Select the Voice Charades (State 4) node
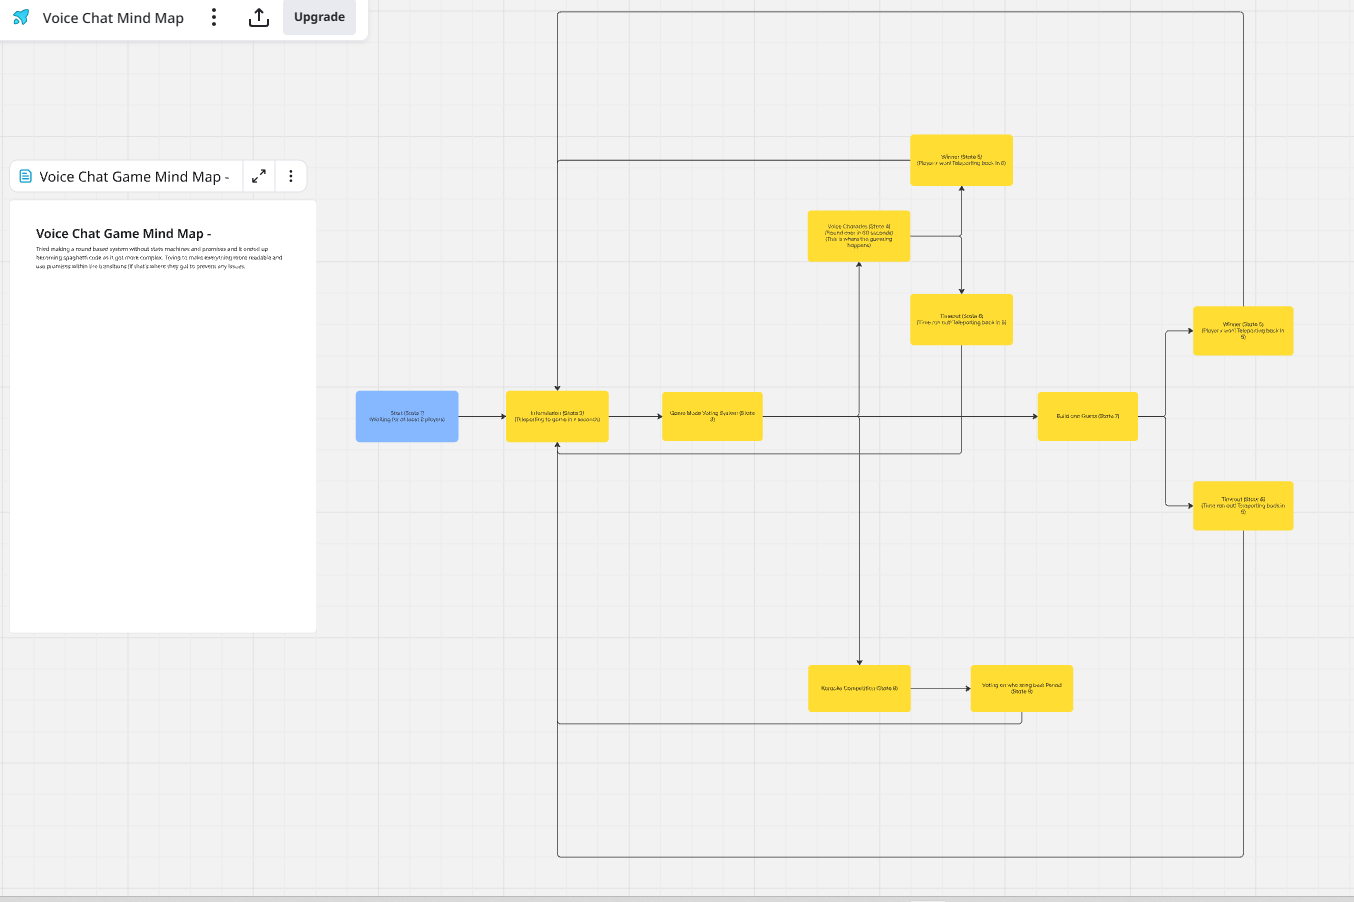The image size is (1354, 902). tap(859, 236)
